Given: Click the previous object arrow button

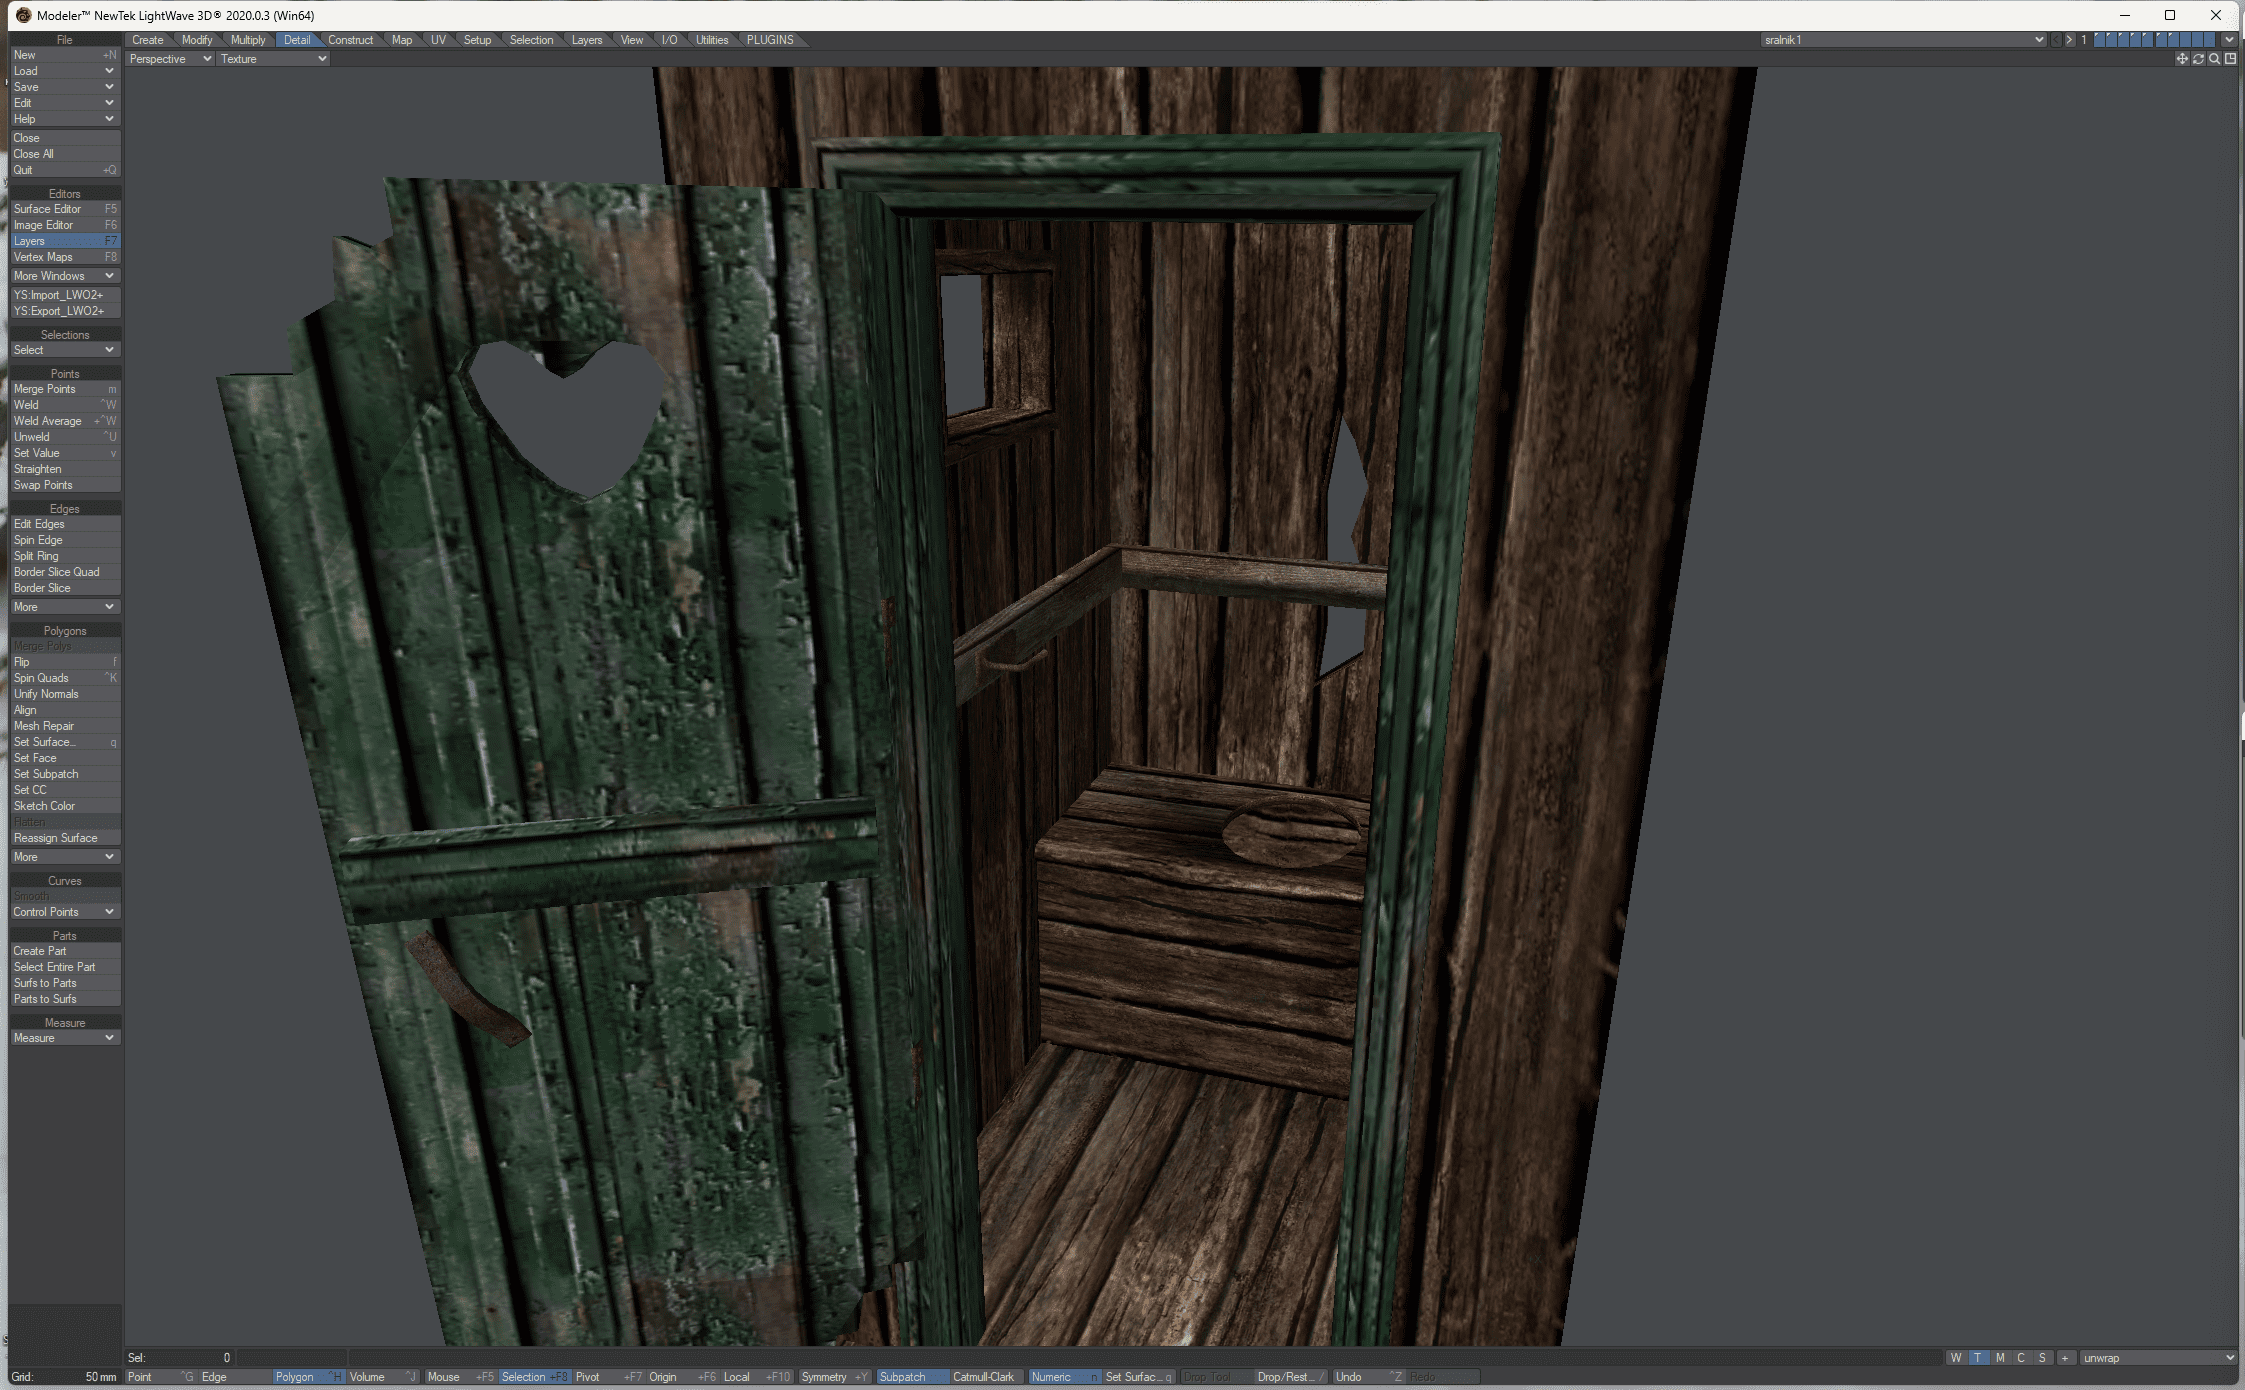Looking at the screenshot, I should (2056, 40).
